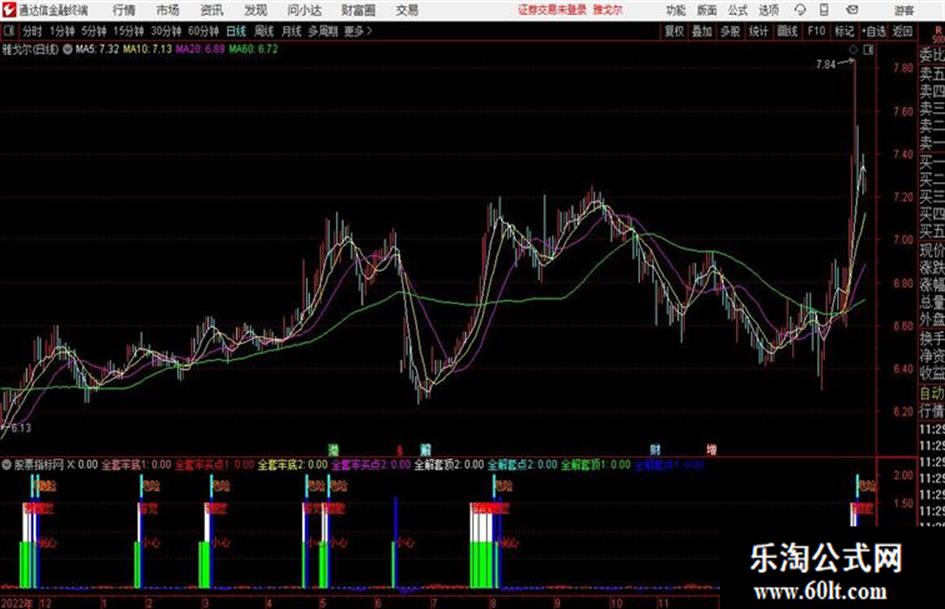Click the 全解套顶1 indicator value label
Screen dimensions: 945x609
(596, 465)
